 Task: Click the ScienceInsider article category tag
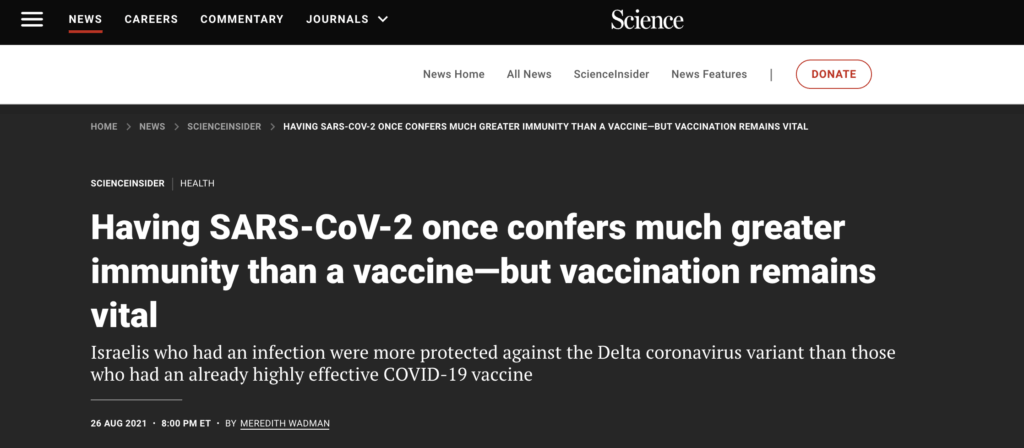click(x=127, y=183)
